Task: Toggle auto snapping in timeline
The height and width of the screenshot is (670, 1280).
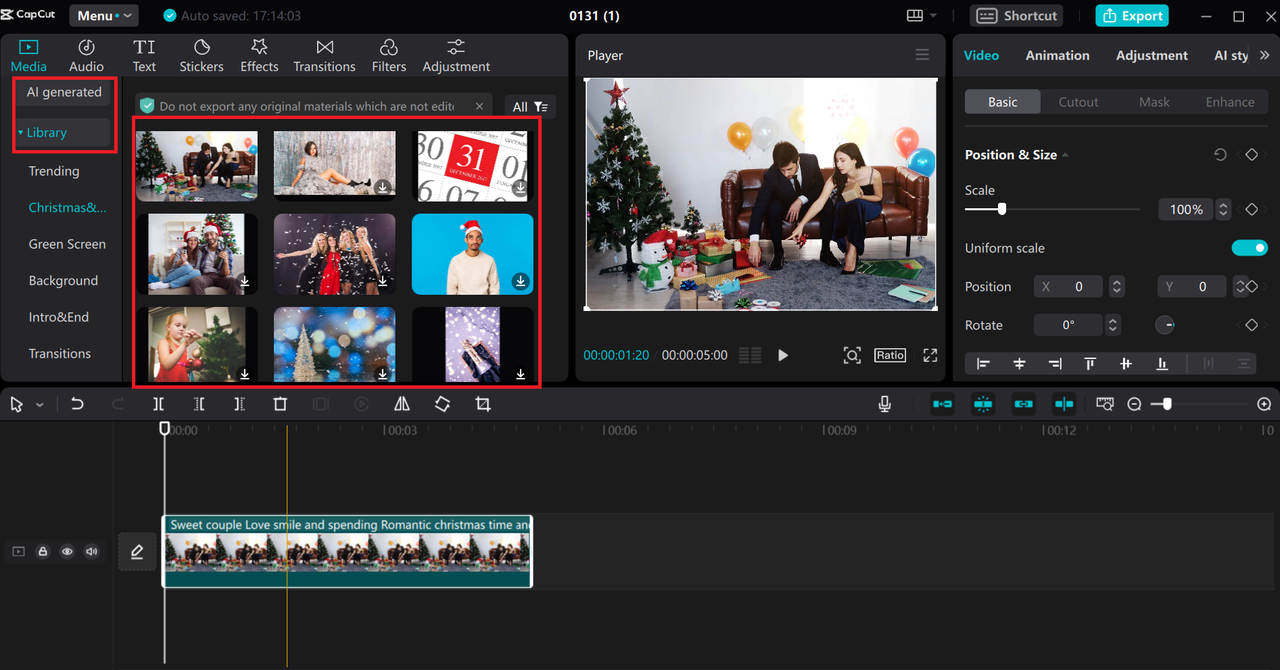Action: [983, 404]
